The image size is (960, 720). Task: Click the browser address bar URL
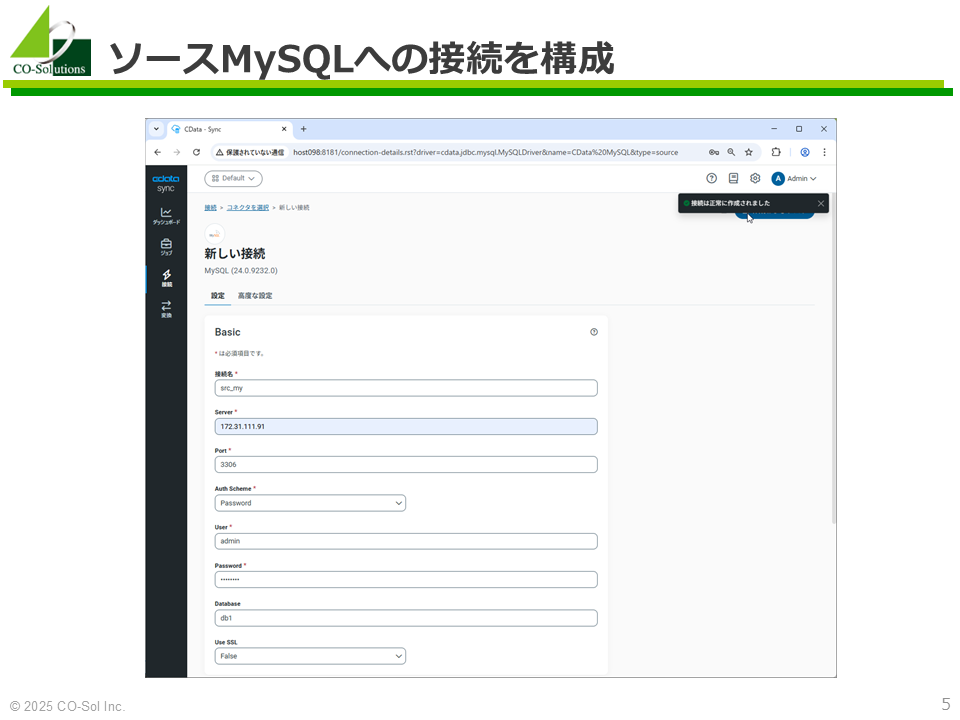tap(486, 152)
